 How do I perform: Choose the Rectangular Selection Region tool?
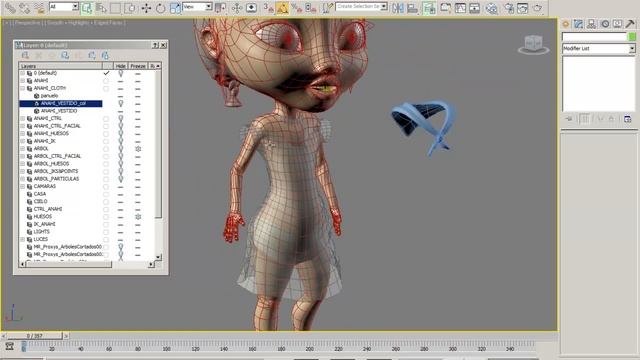(116, 7)
